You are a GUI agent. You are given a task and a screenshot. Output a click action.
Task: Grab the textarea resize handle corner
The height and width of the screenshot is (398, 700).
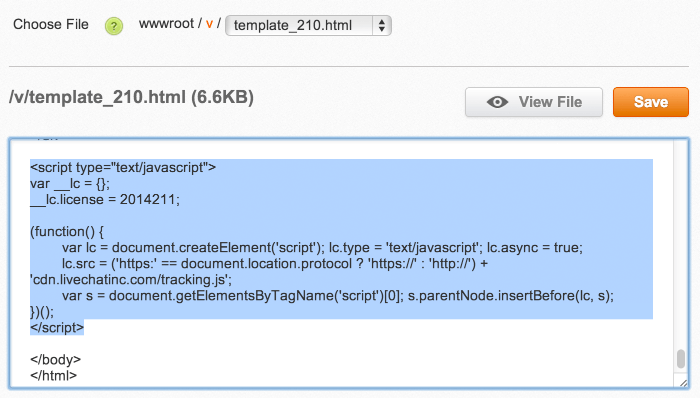click(683, 382)
